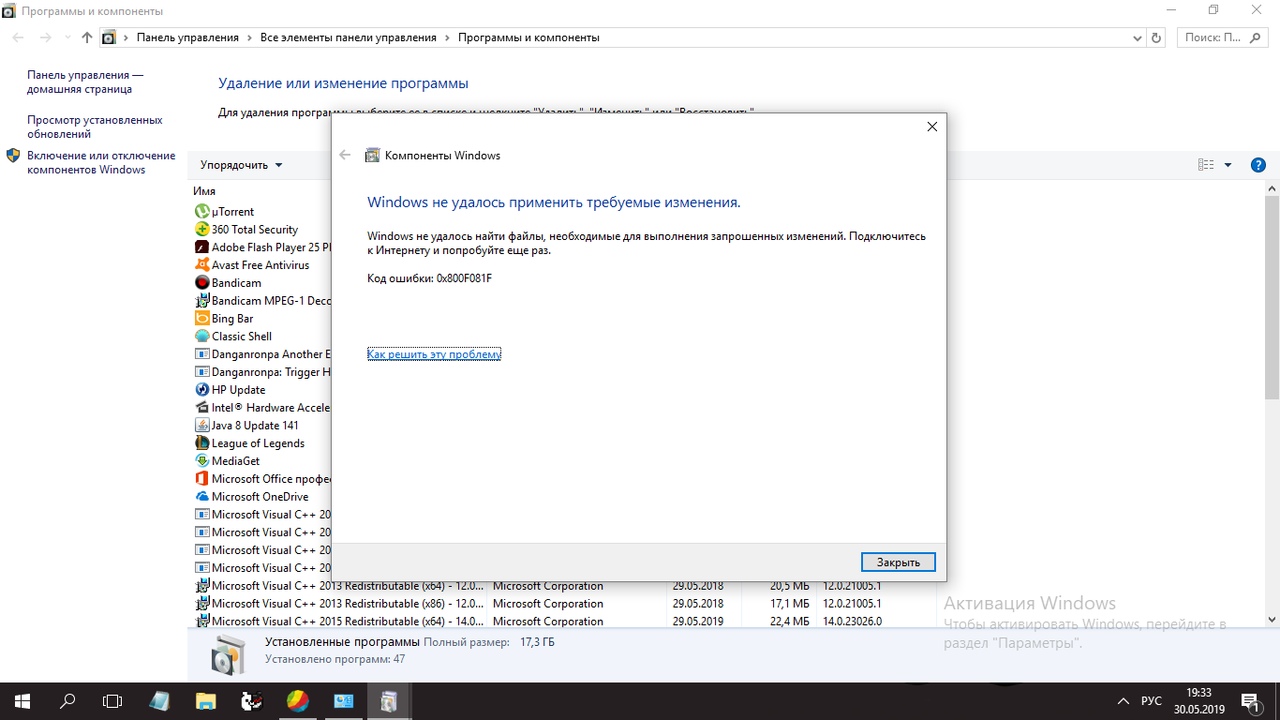This screenshot has height=720, width=1280.
Task: Click the Закрыть button in dialog
Action: click(x=898, y=562)
